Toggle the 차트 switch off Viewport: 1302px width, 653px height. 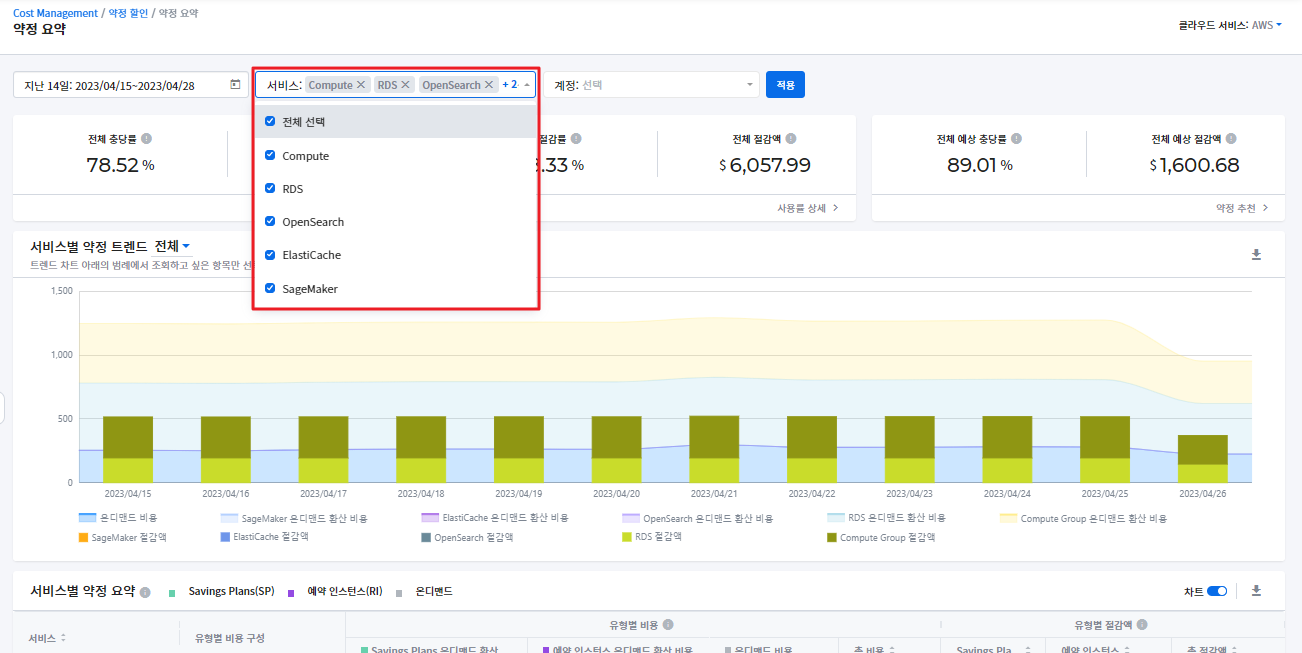pos(1217,591)
